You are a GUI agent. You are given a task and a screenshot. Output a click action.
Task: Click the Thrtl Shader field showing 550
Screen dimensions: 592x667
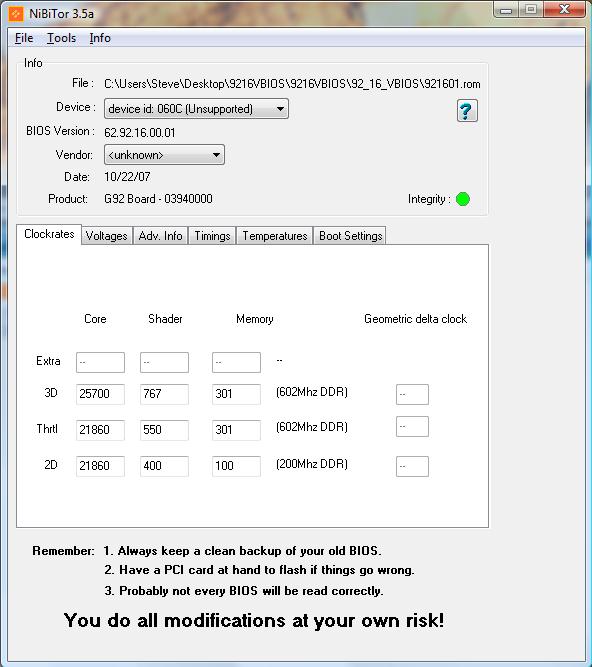click(x=164, y=430)
